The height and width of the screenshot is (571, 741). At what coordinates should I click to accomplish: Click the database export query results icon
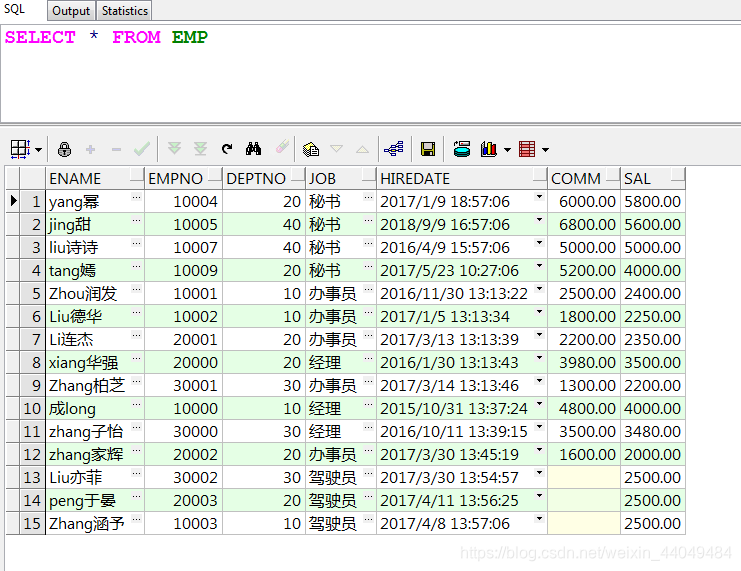pyautogui.click(x=462, y=149)
